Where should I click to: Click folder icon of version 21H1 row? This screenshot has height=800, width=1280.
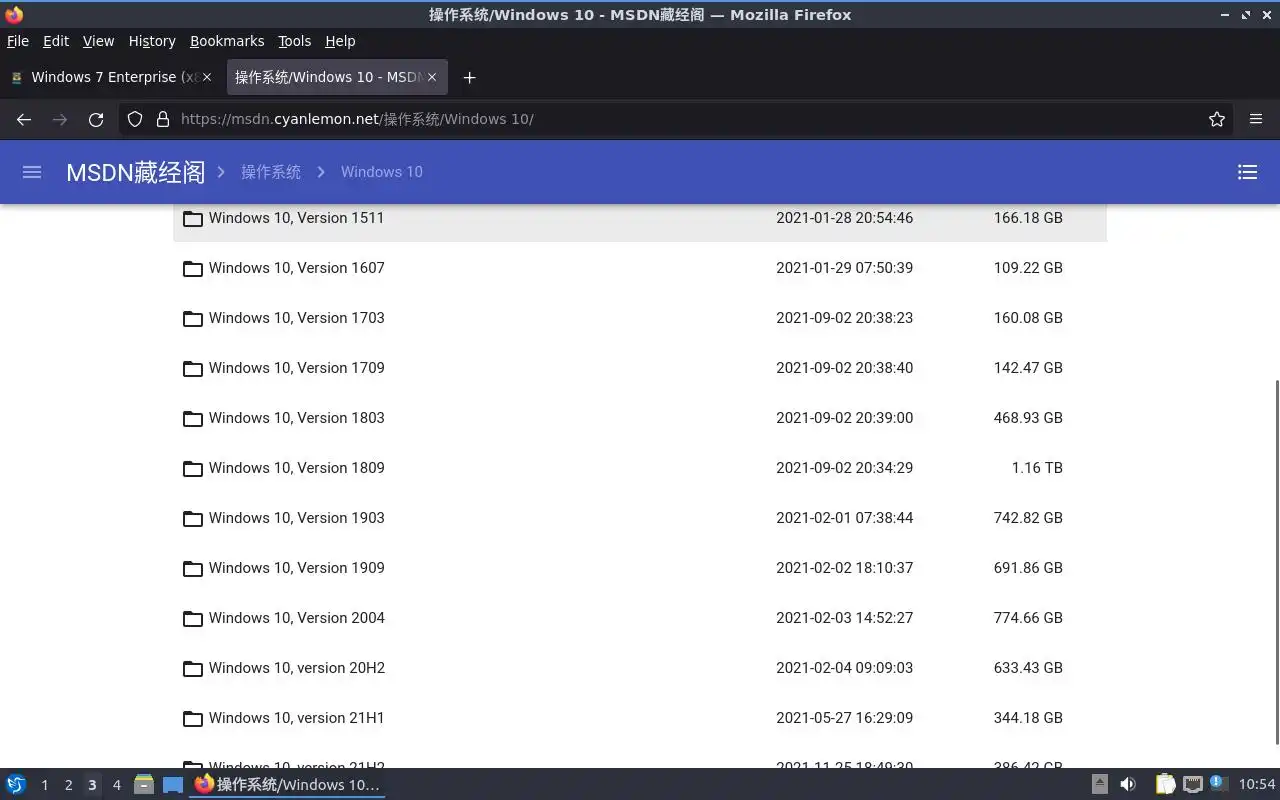pos(193,718)
